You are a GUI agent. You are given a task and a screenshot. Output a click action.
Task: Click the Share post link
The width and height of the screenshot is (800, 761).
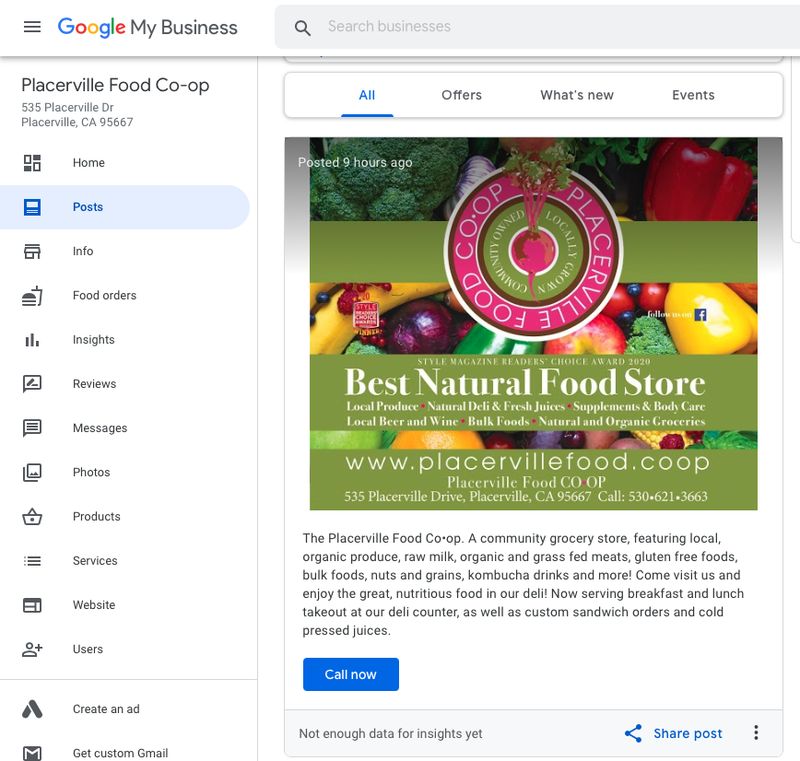click(688, 733)
